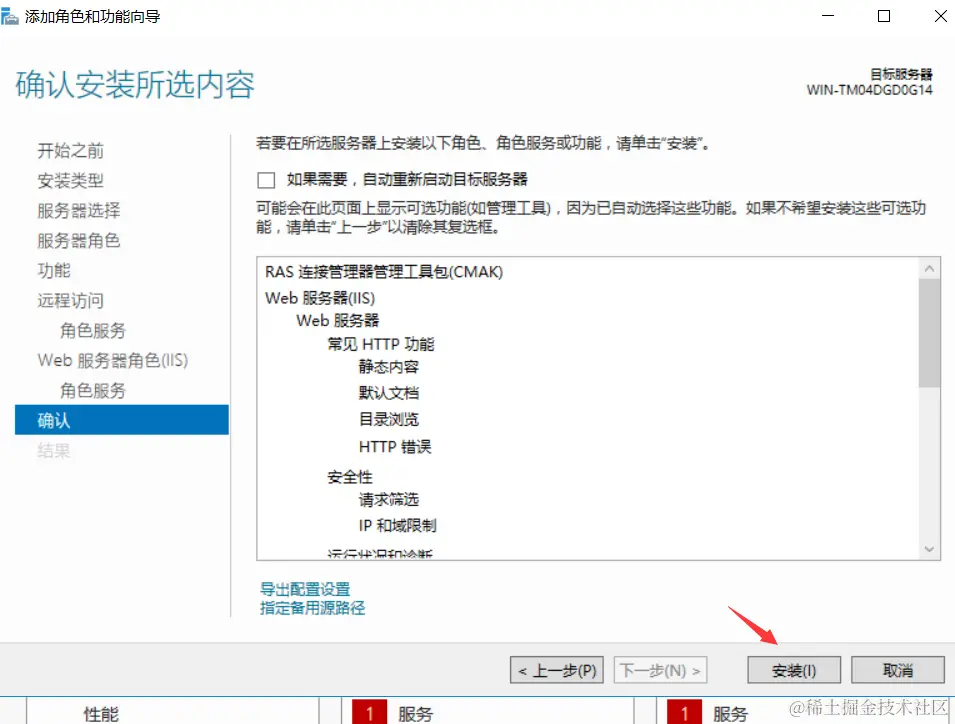Image resolution: width=955 pixels, height=724 pixels.
Task: Select the highlighted 确认 step
Action: click(x=122, y=420)
